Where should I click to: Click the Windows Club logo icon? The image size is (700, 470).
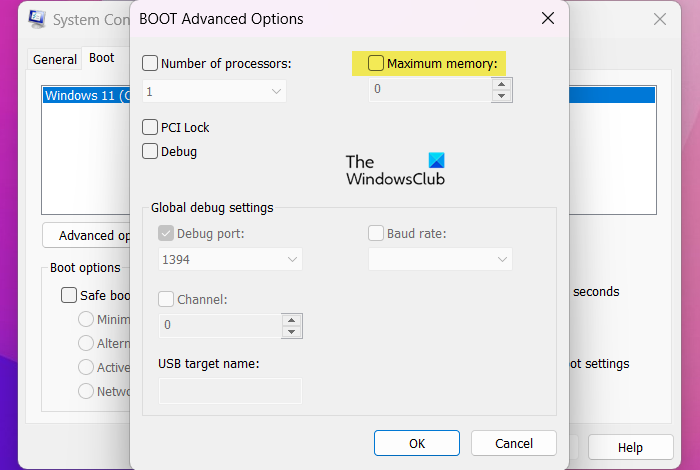435,161
